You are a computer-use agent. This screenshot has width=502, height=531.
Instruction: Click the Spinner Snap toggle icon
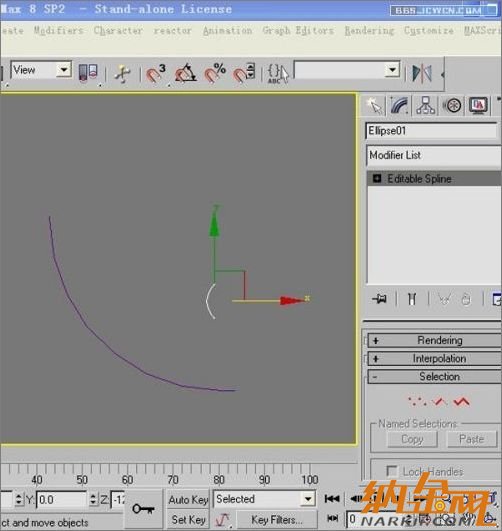244,72
